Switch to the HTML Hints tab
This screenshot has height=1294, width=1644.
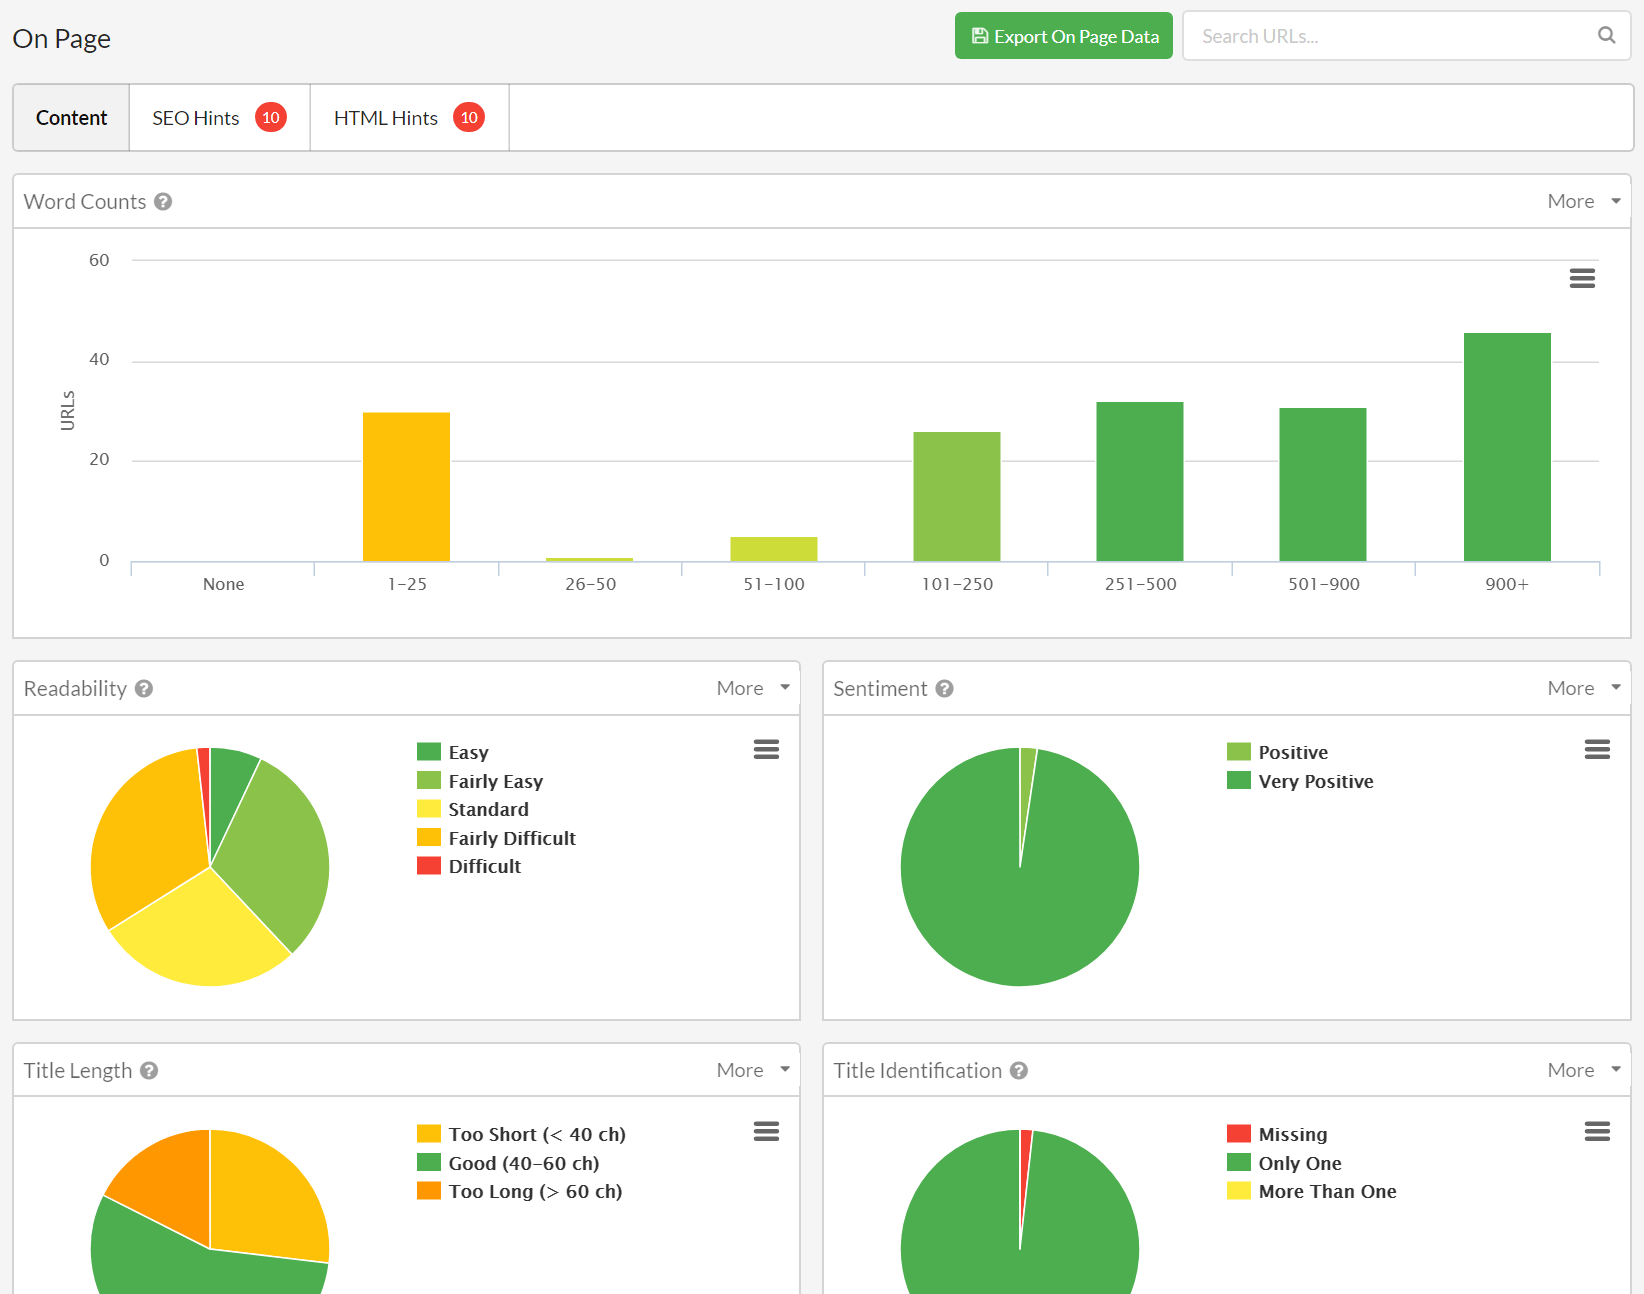pos(410,118)
